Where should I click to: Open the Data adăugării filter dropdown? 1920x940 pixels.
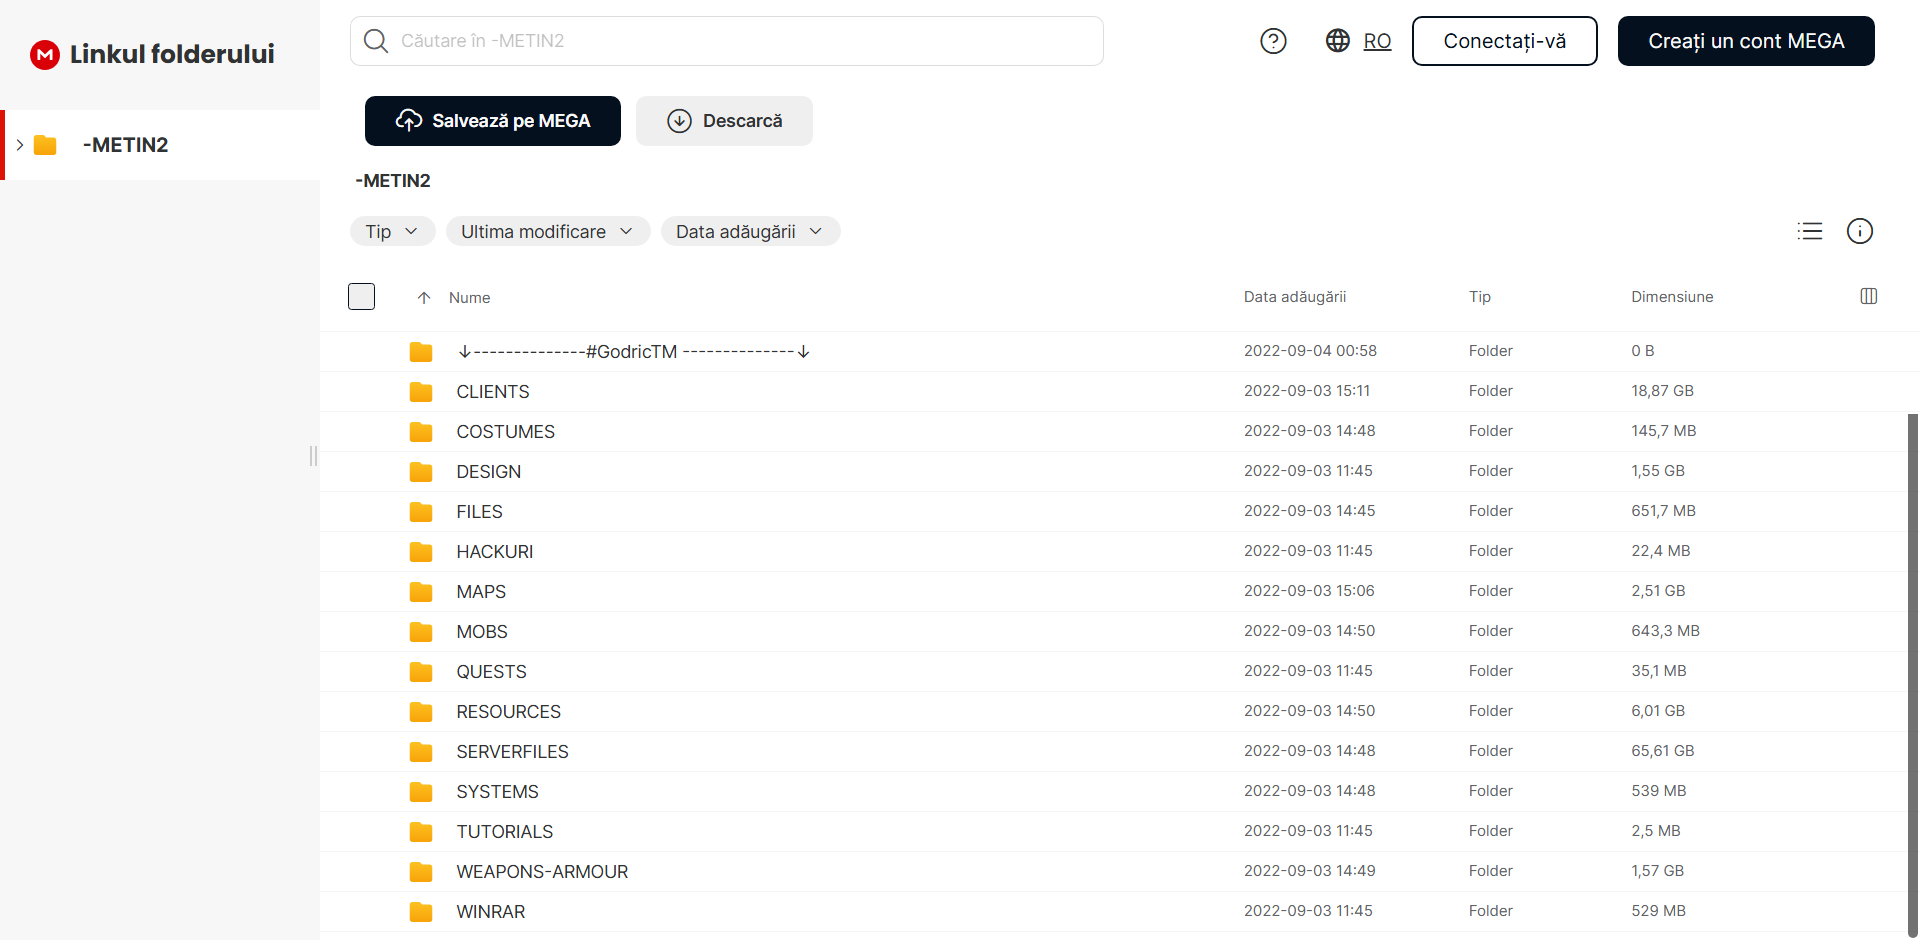750,231
